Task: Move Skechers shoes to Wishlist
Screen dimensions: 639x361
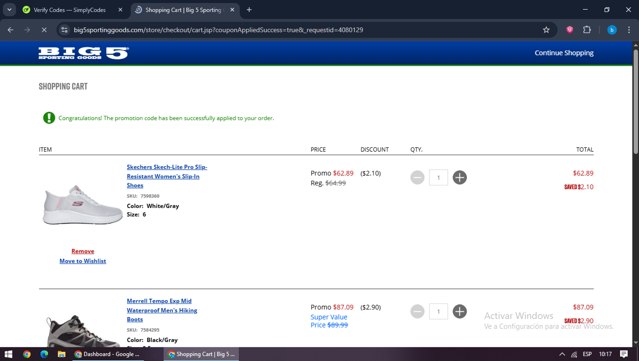Action: (83, 261)
